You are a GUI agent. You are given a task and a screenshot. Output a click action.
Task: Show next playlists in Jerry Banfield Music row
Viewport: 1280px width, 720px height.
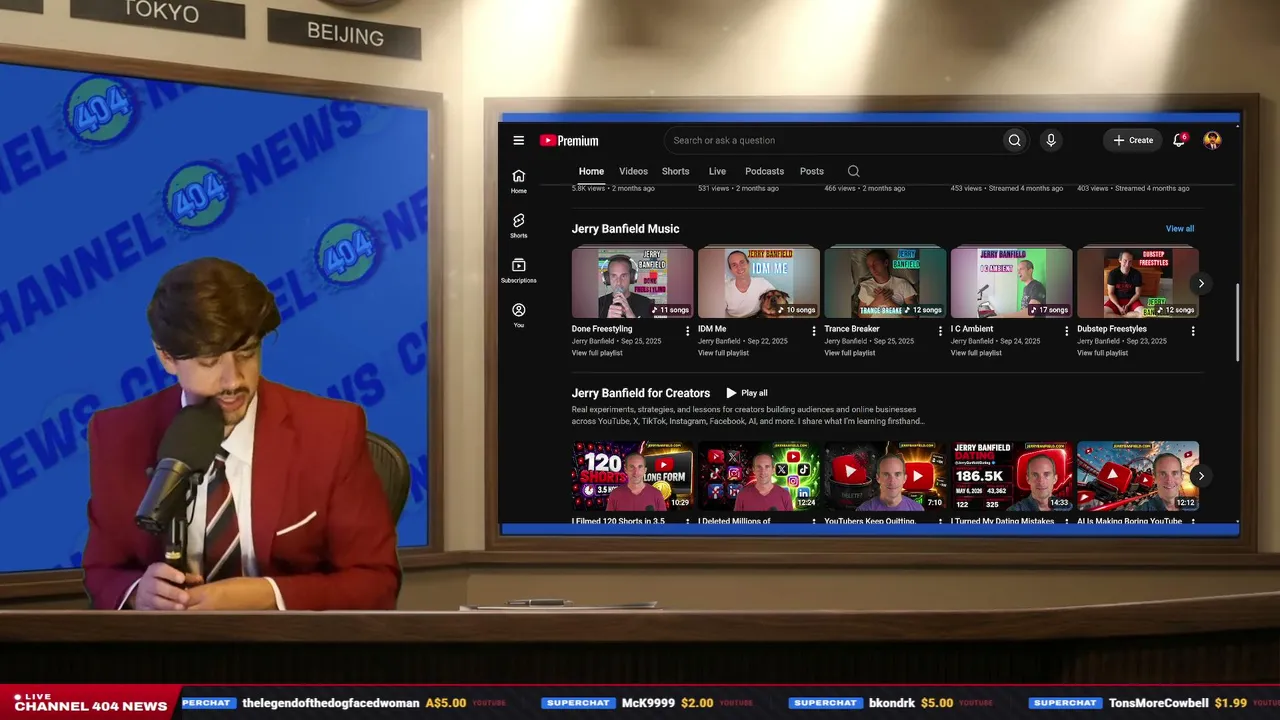1201,284
